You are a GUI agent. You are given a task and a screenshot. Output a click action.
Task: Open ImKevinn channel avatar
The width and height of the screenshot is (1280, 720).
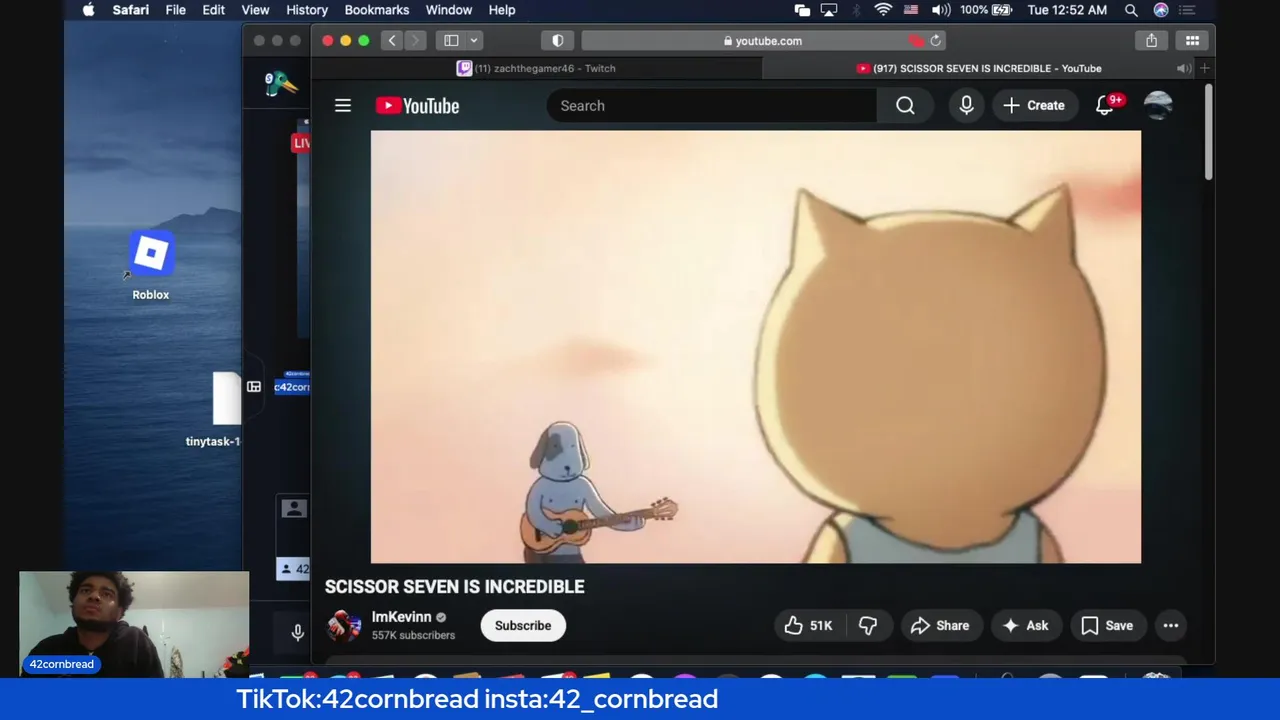point(343,626)
